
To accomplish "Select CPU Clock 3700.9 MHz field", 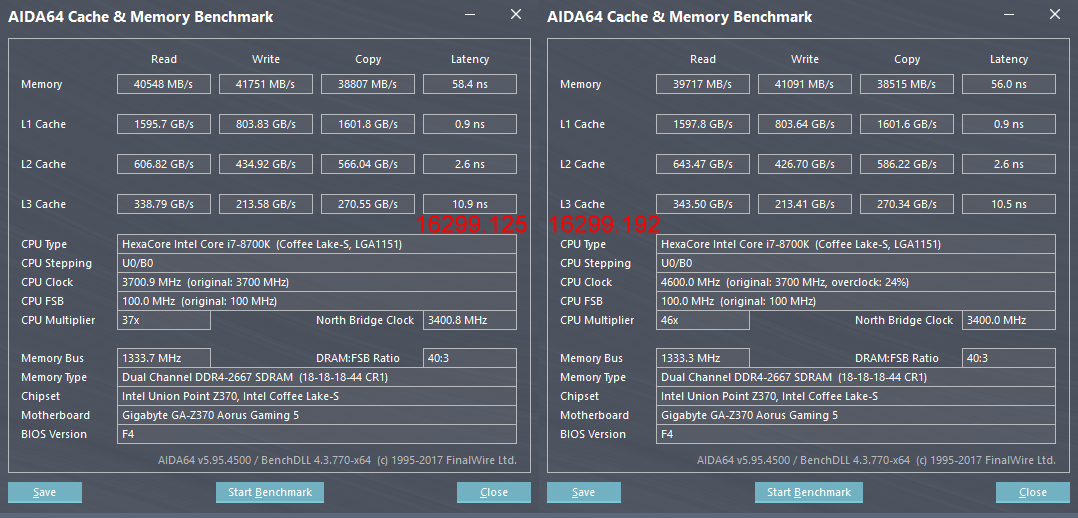I will (x=317, y=282).
